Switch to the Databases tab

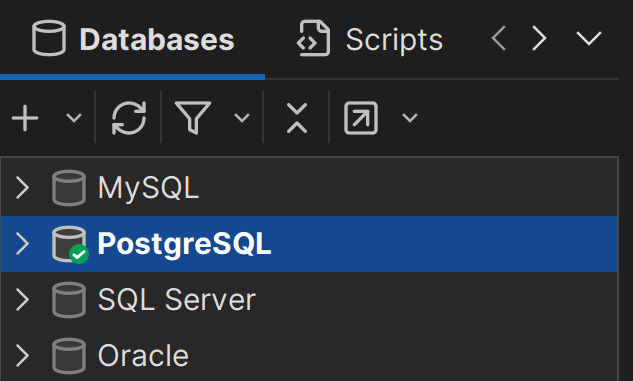[132, 39]
